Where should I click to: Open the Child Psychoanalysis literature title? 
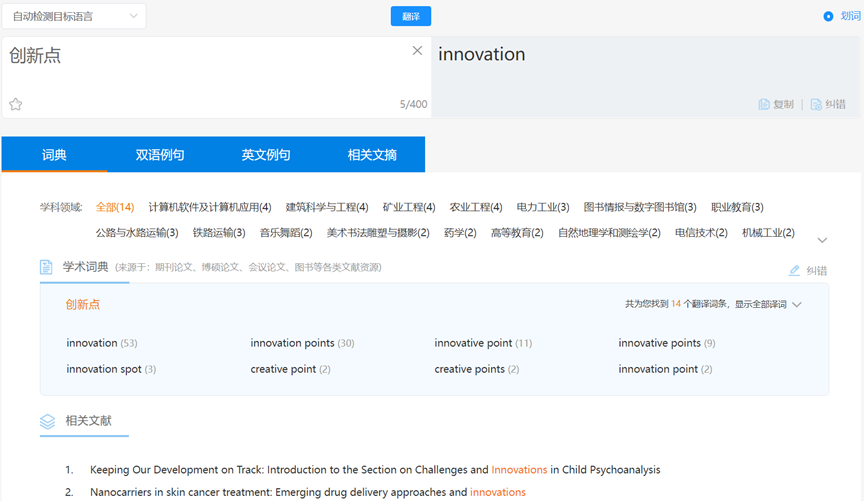tap(375, 470)
